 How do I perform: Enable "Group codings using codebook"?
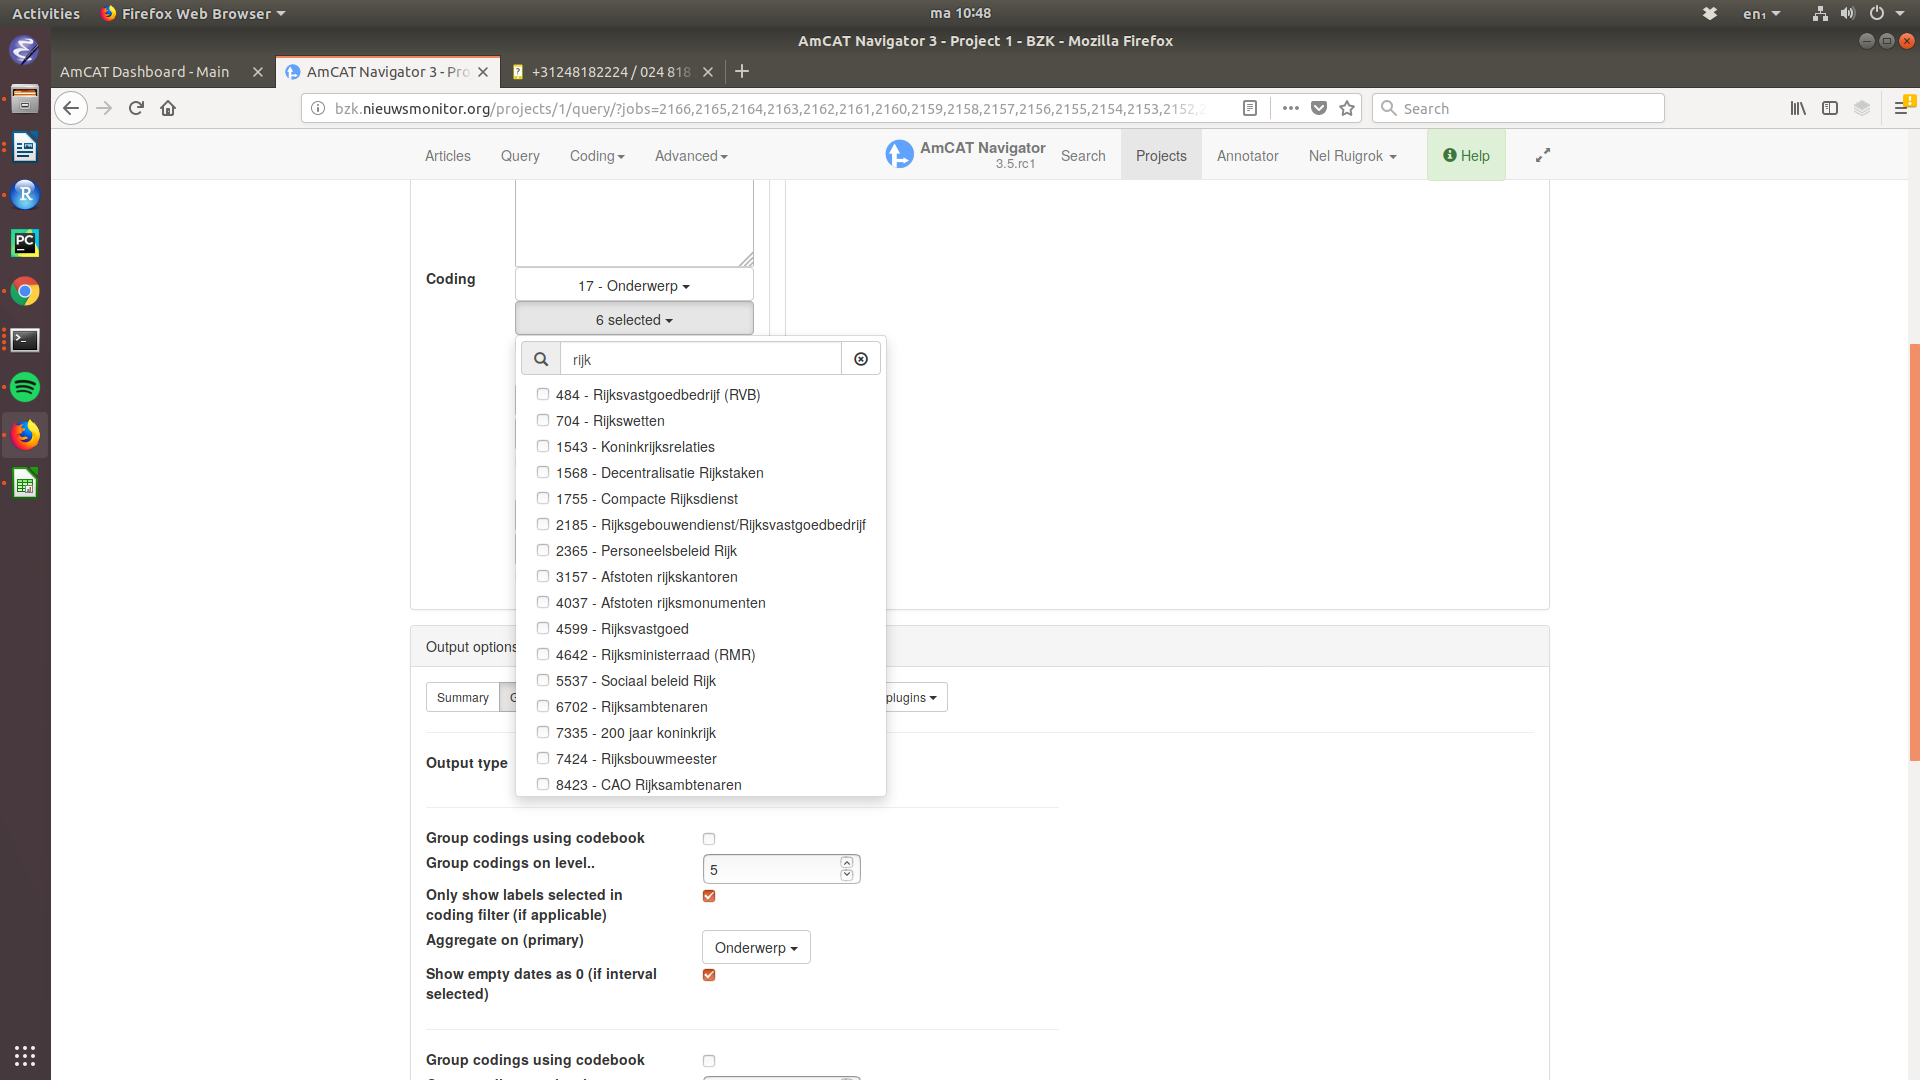[x=709, y=838]
